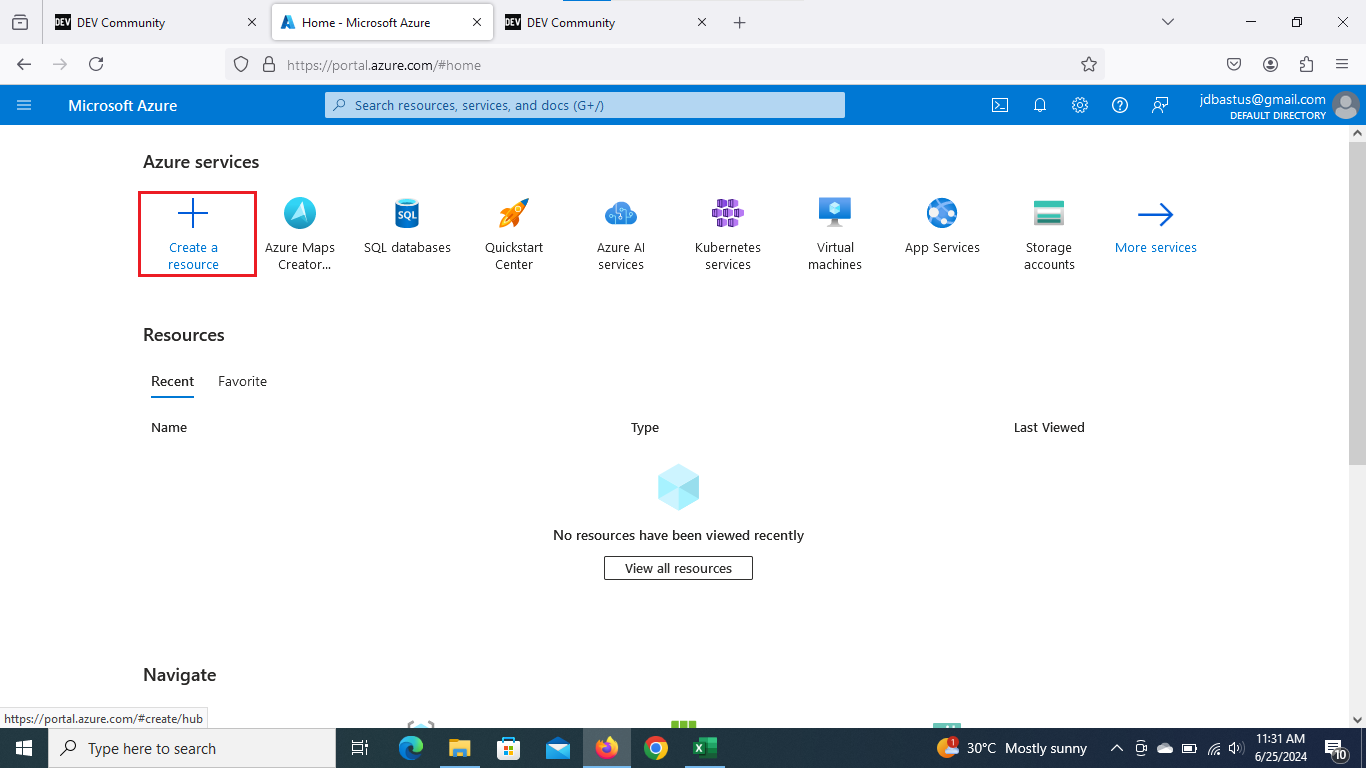Focus the browser address bar
Screen dimensions: 1366x768
665,64
